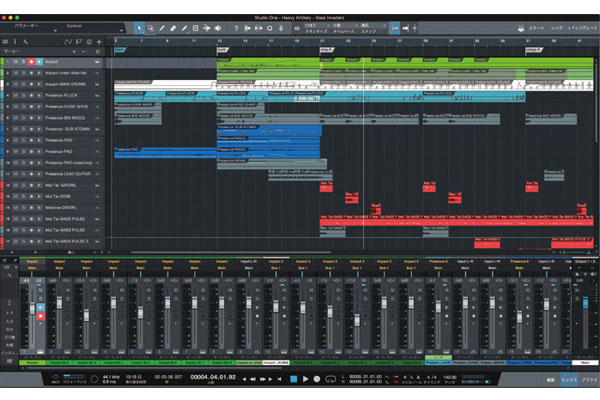
Task: Select the Arrow tool
Action: 139,28
